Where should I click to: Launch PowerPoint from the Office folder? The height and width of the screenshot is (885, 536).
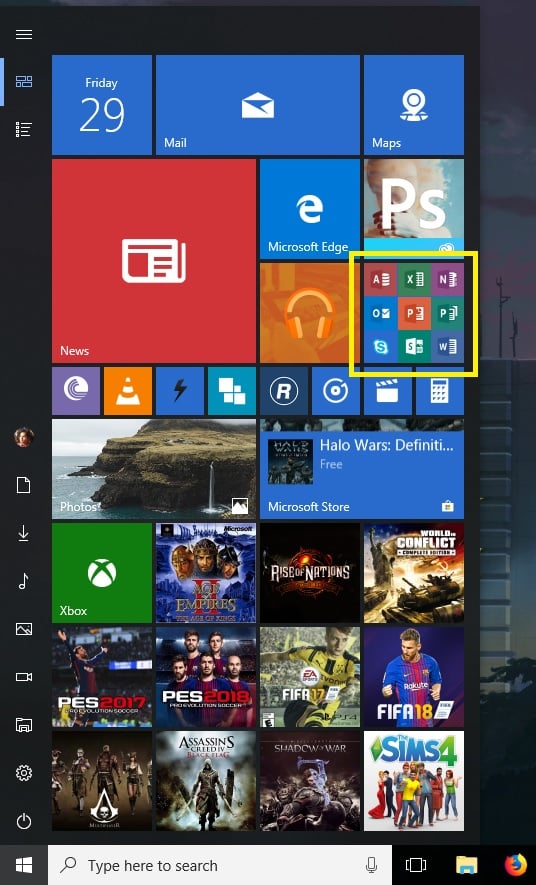(415, 313)
